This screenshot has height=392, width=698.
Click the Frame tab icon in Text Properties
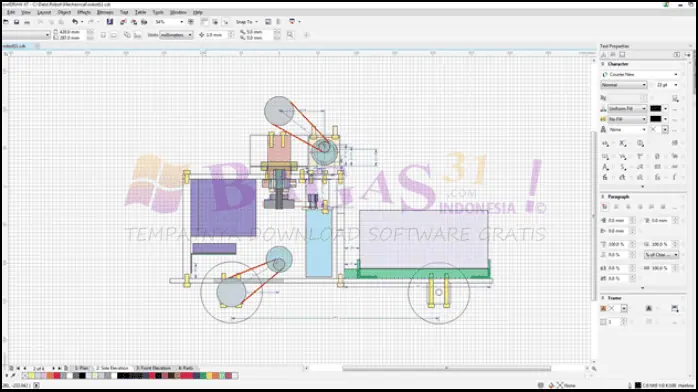click(x=622, y=55)
